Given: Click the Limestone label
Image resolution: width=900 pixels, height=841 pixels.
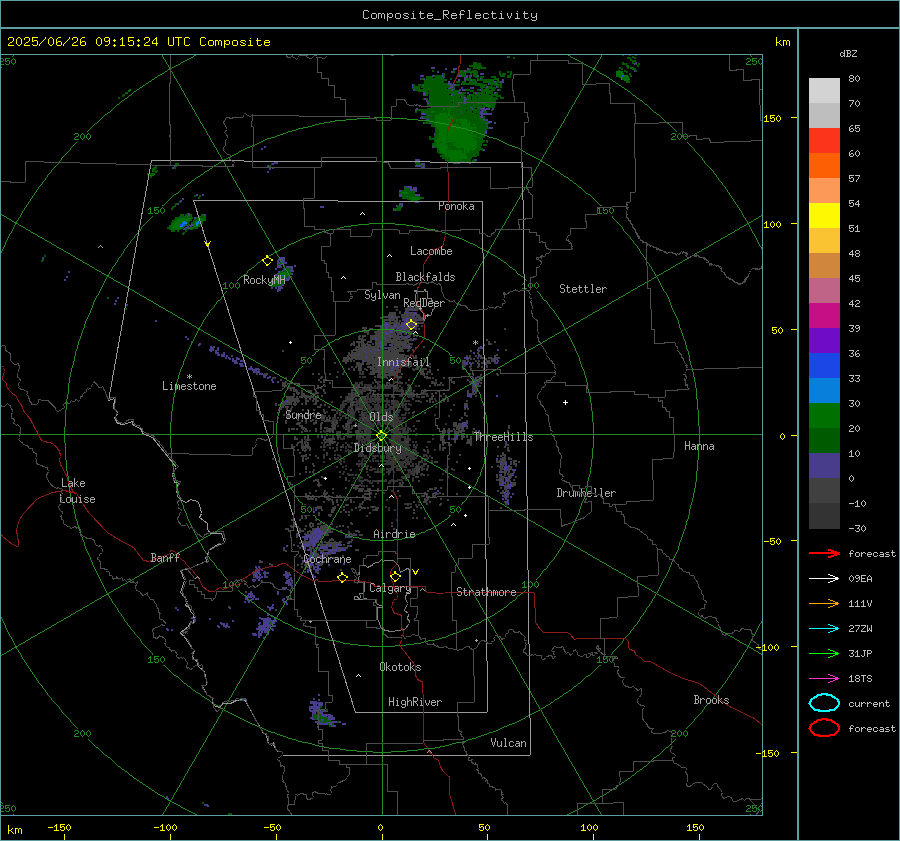Looking at the screenshot, I should pos(189,386).
